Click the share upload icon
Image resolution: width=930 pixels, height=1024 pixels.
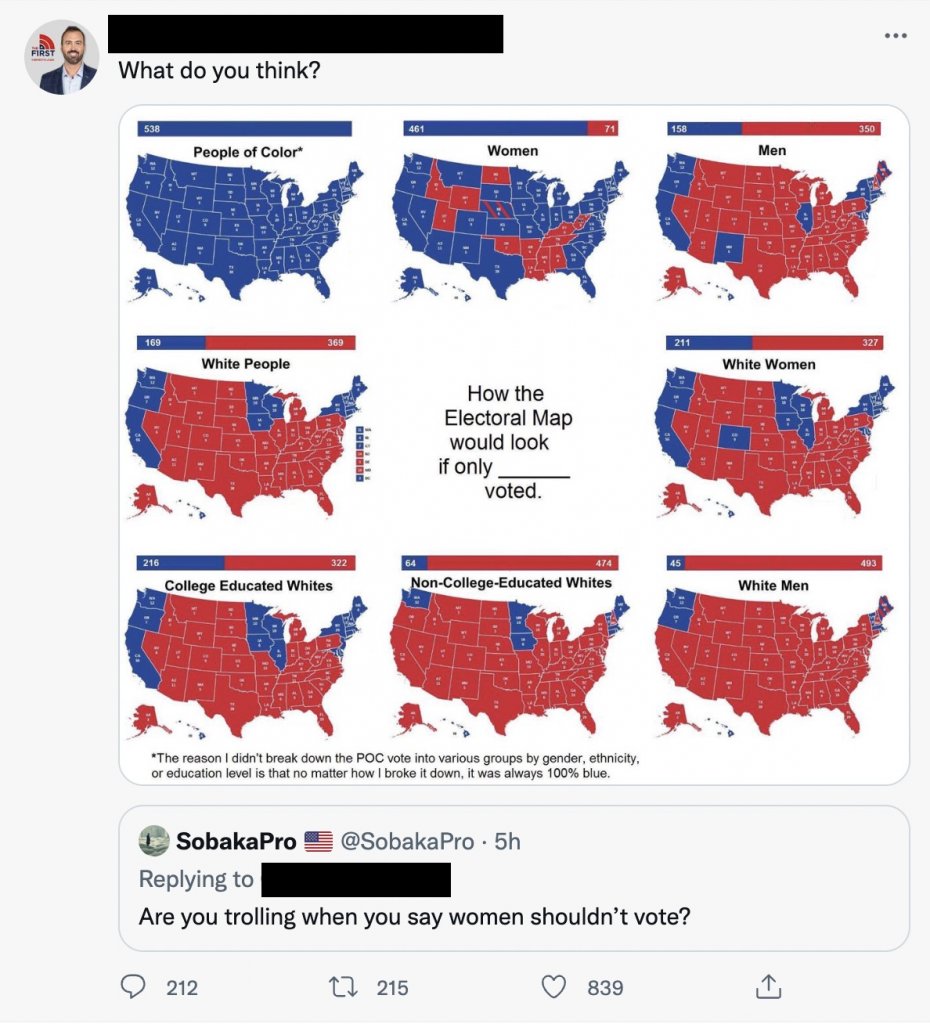pos(768,986)
